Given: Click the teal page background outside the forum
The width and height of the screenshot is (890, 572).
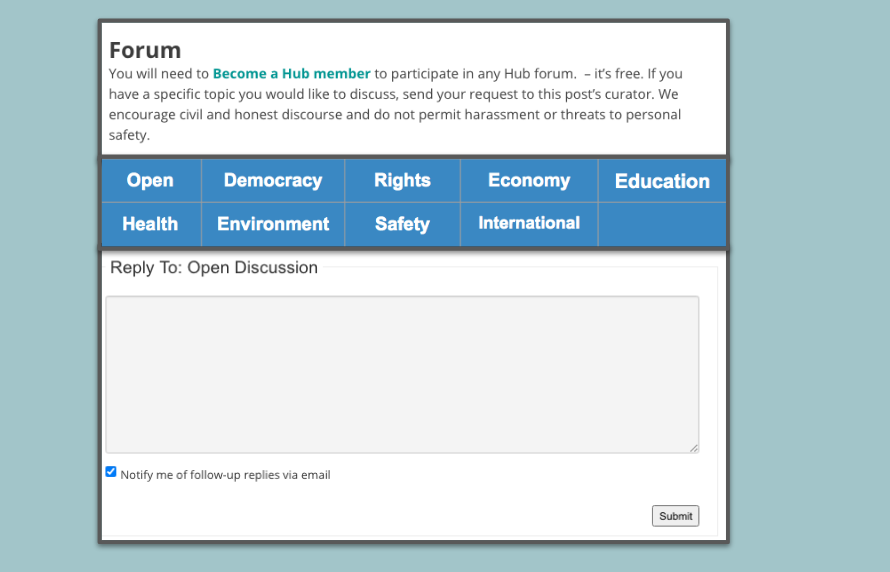Looking at the screenshot, I should tap(810, 300).
